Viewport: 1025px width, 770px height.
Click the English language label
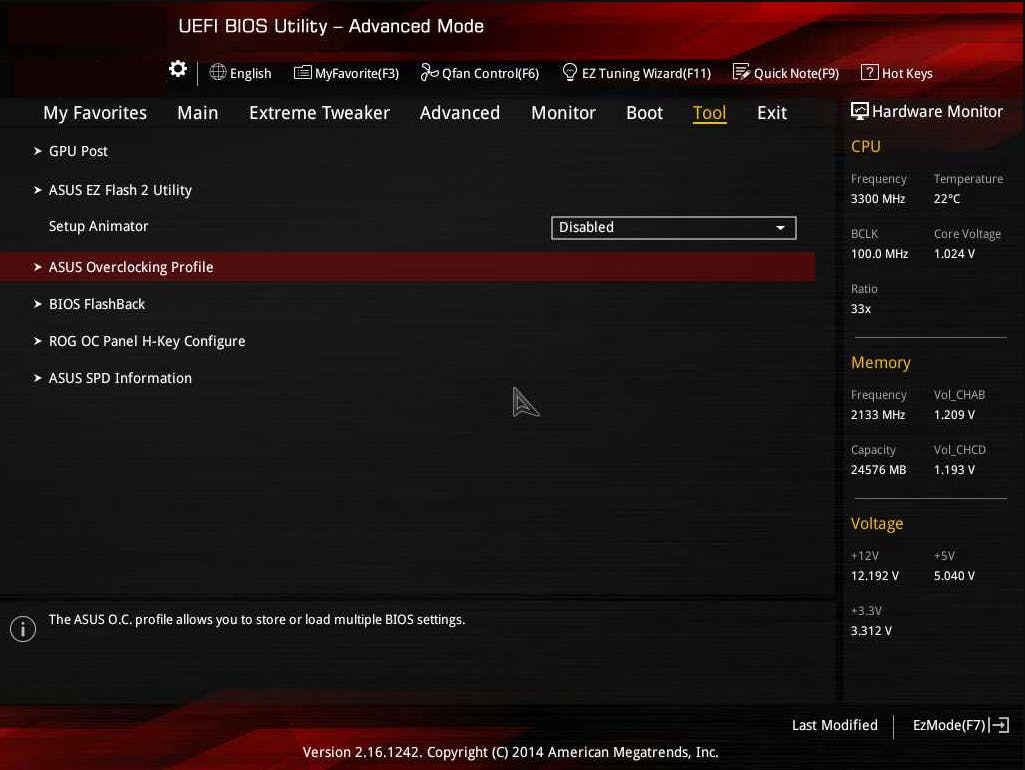pyautogui.click(x=250, y=73)
